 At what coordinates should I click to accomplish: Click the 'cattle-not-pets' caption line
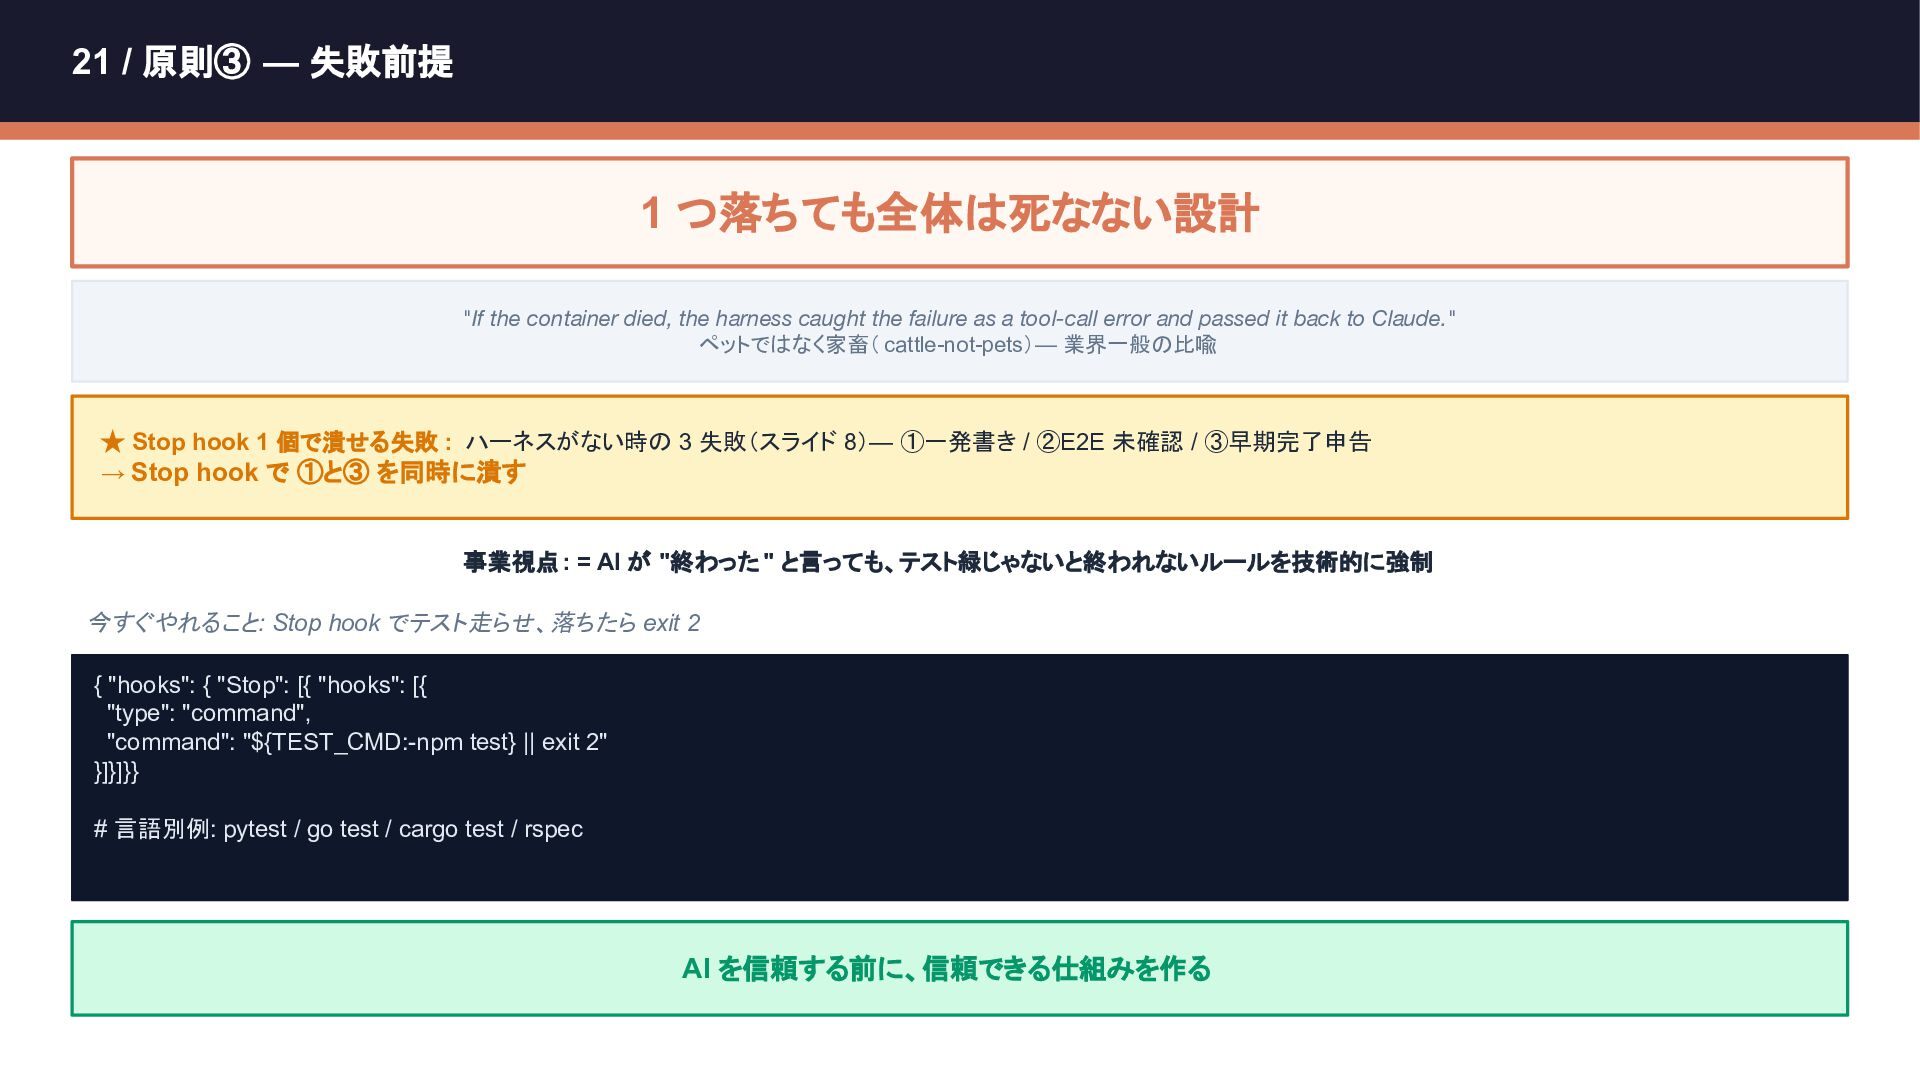coord(957,345)
